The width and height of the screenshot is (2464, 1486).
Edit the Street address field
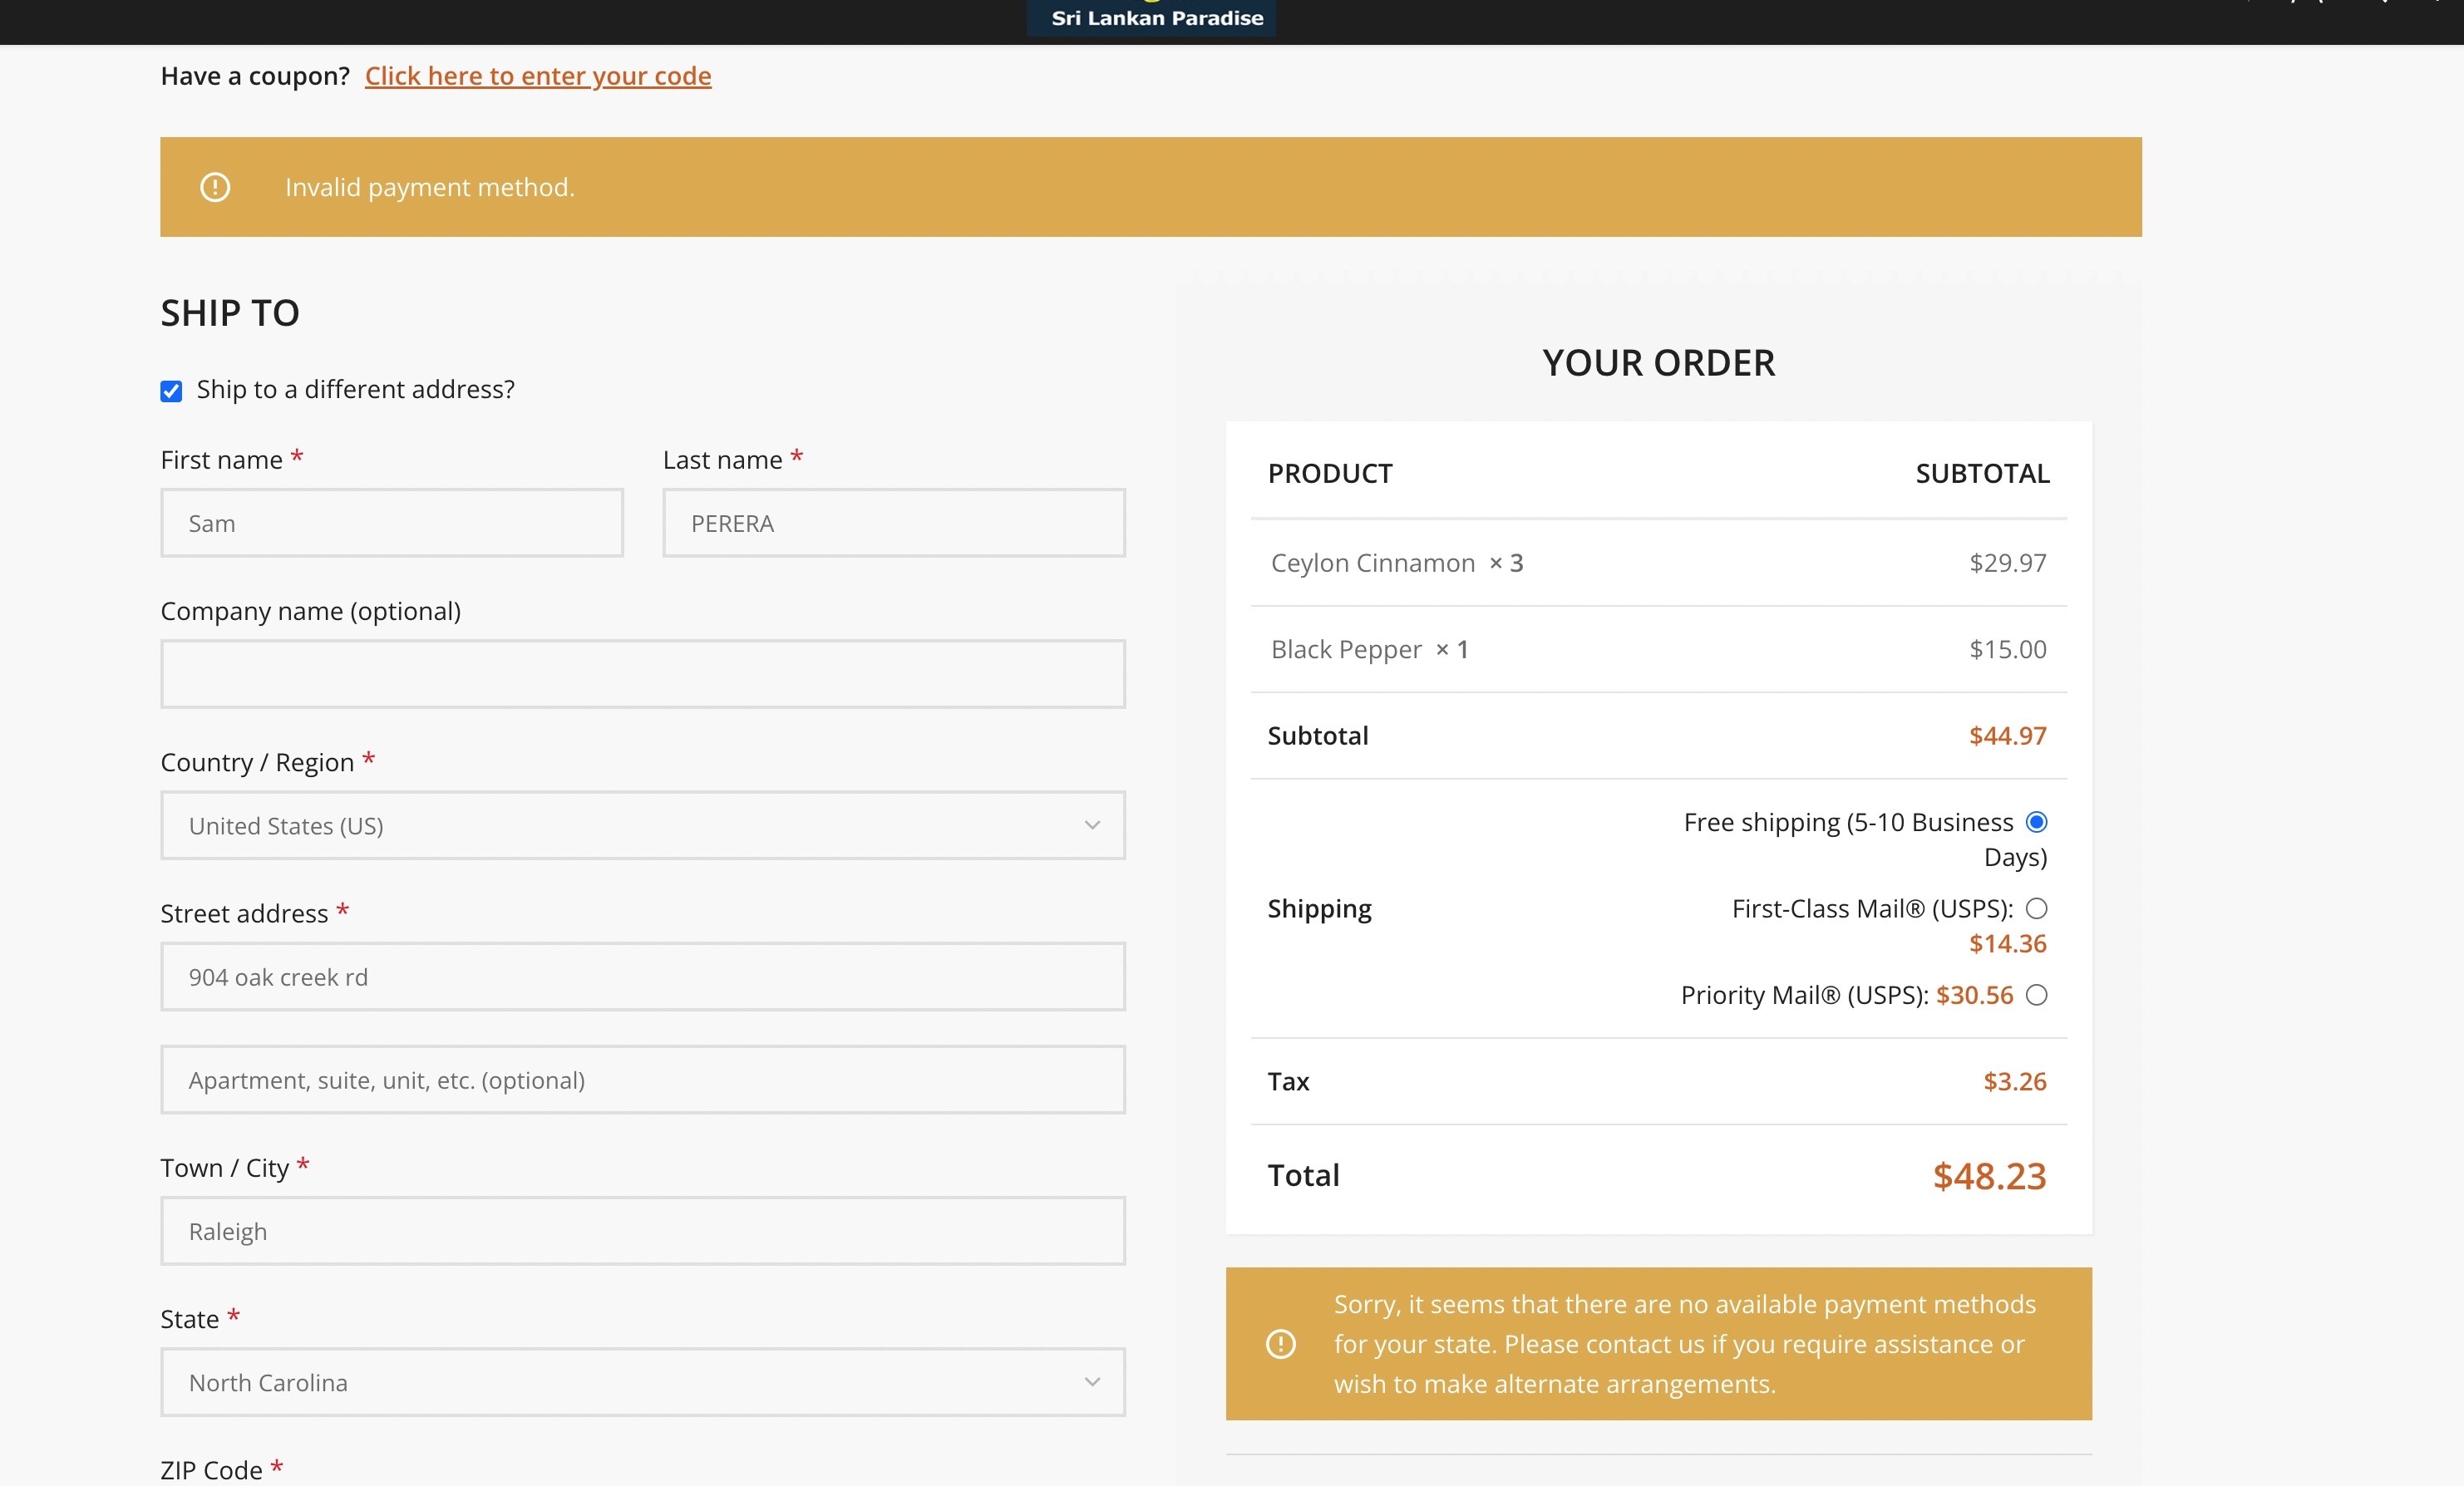(x=642, y=976)
